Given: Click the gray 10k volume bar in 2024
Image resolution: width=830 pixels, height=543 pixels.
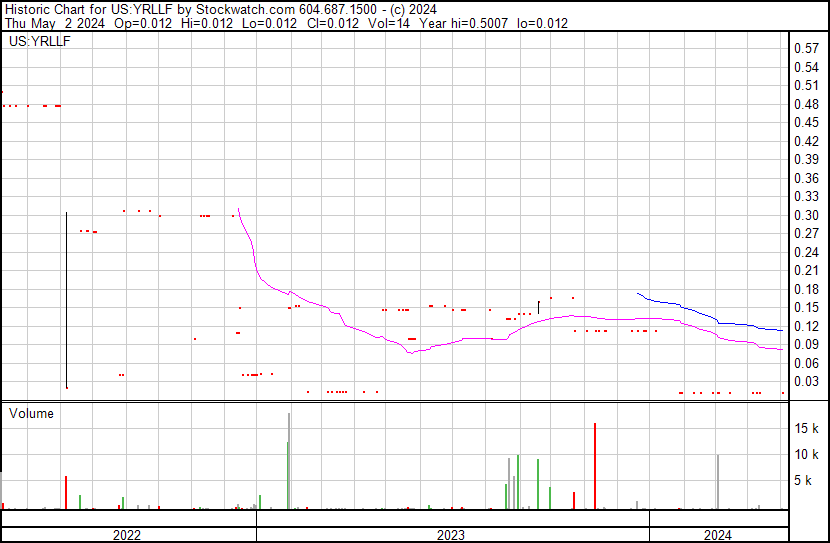Looking at the screenshot, I should coord(718,482).
